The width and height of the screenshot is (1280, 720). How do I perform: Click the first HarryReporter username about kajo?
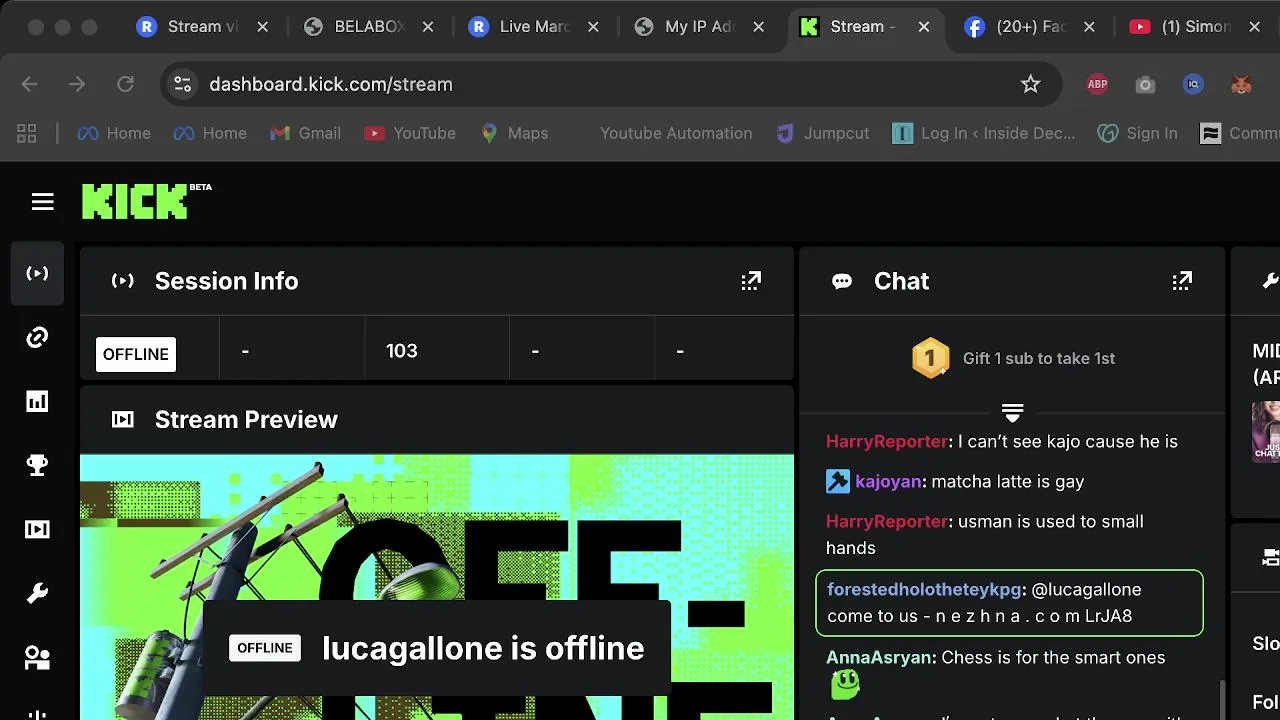[887, 441]
